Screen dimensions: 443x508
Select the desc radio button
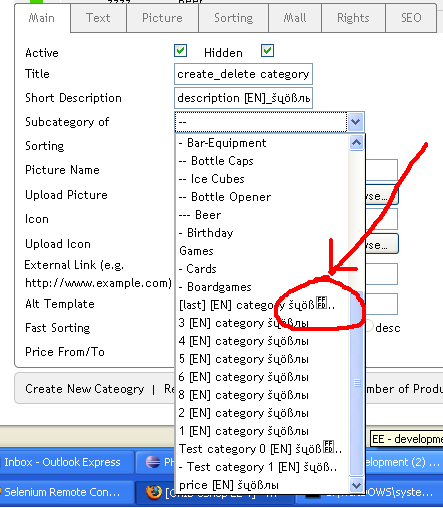pyautogui.click(x=369, y=327)
